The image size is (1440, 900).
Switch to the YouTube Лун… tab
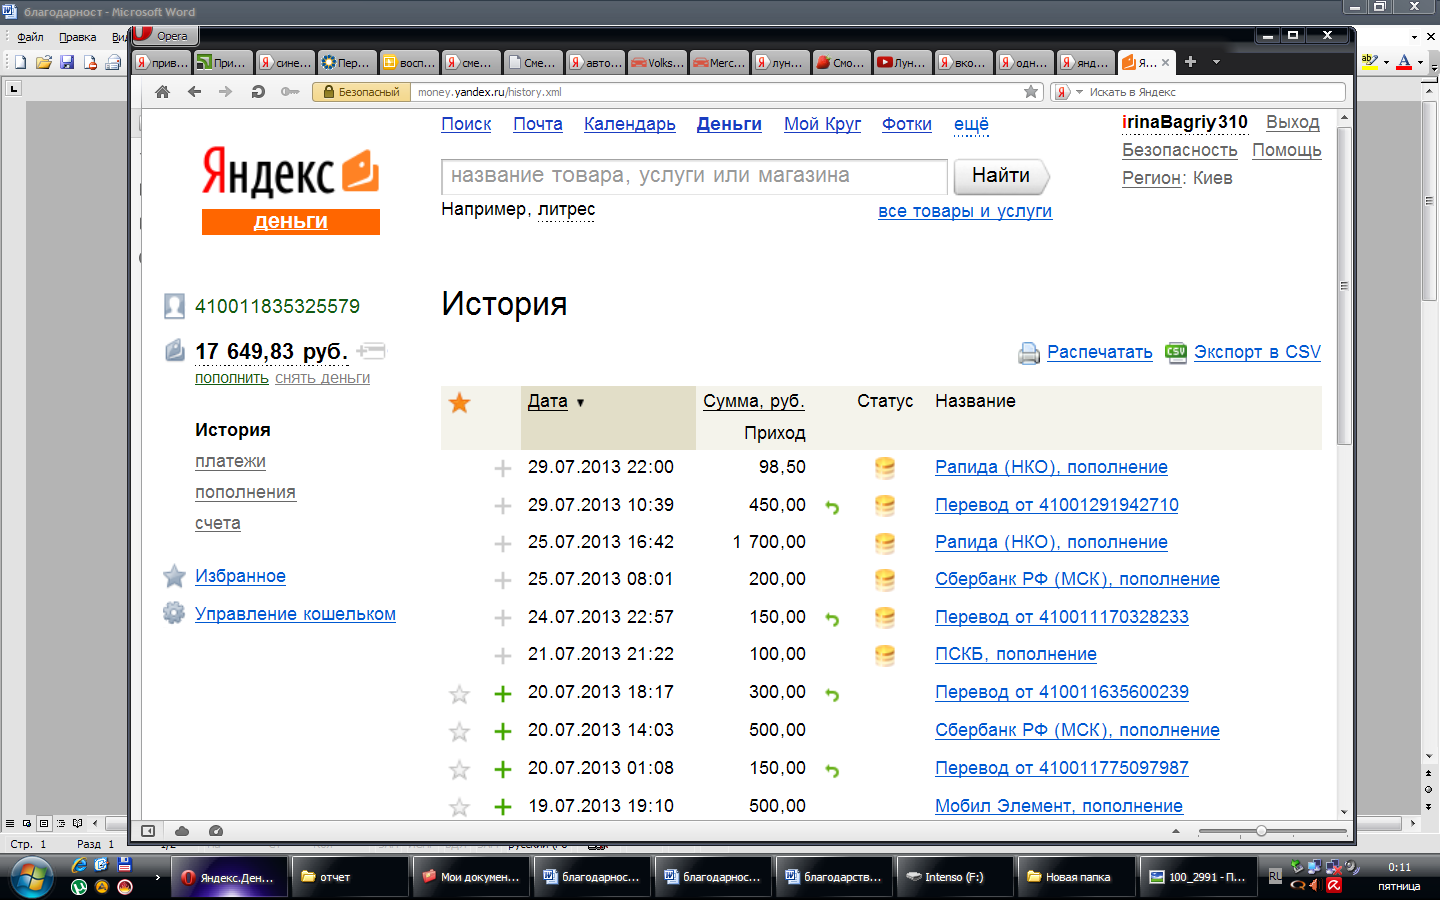[902, 62]
